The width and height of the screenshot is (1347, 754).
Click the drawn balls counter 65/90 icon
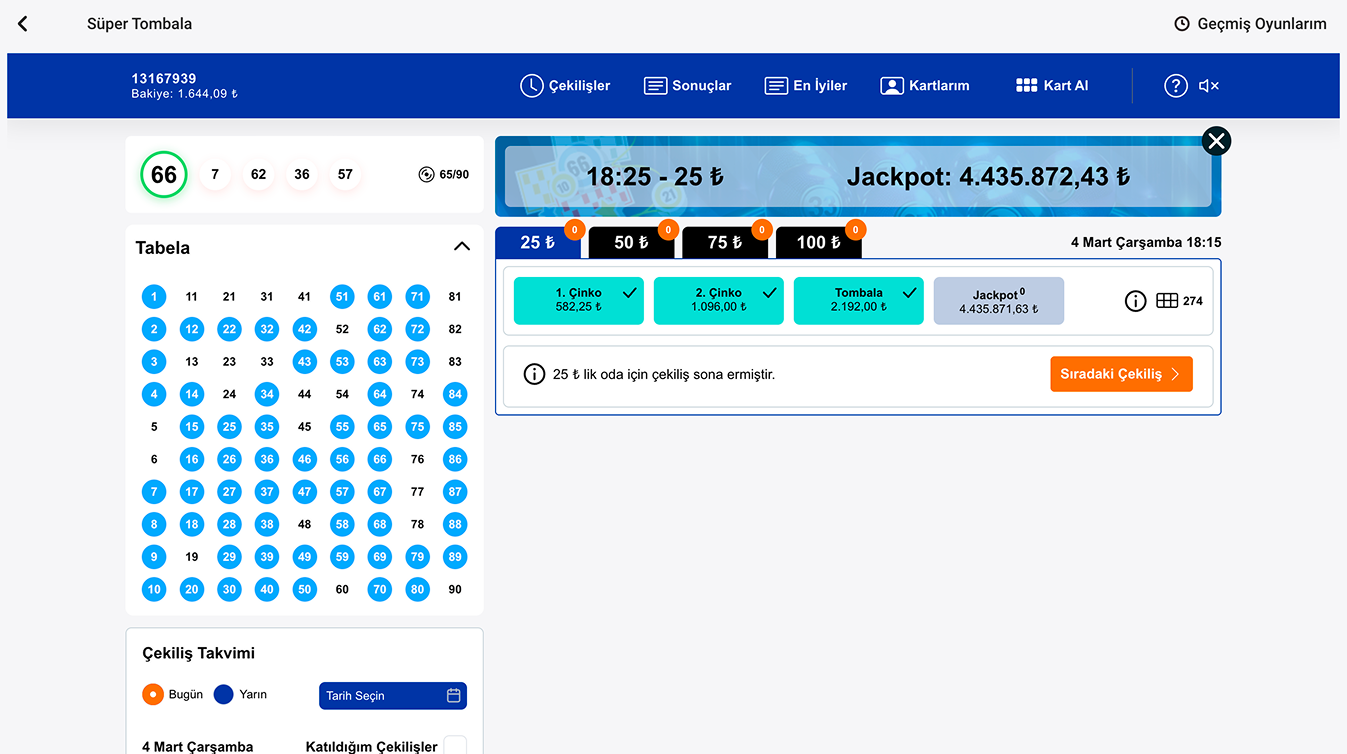(x=426, y=174)
